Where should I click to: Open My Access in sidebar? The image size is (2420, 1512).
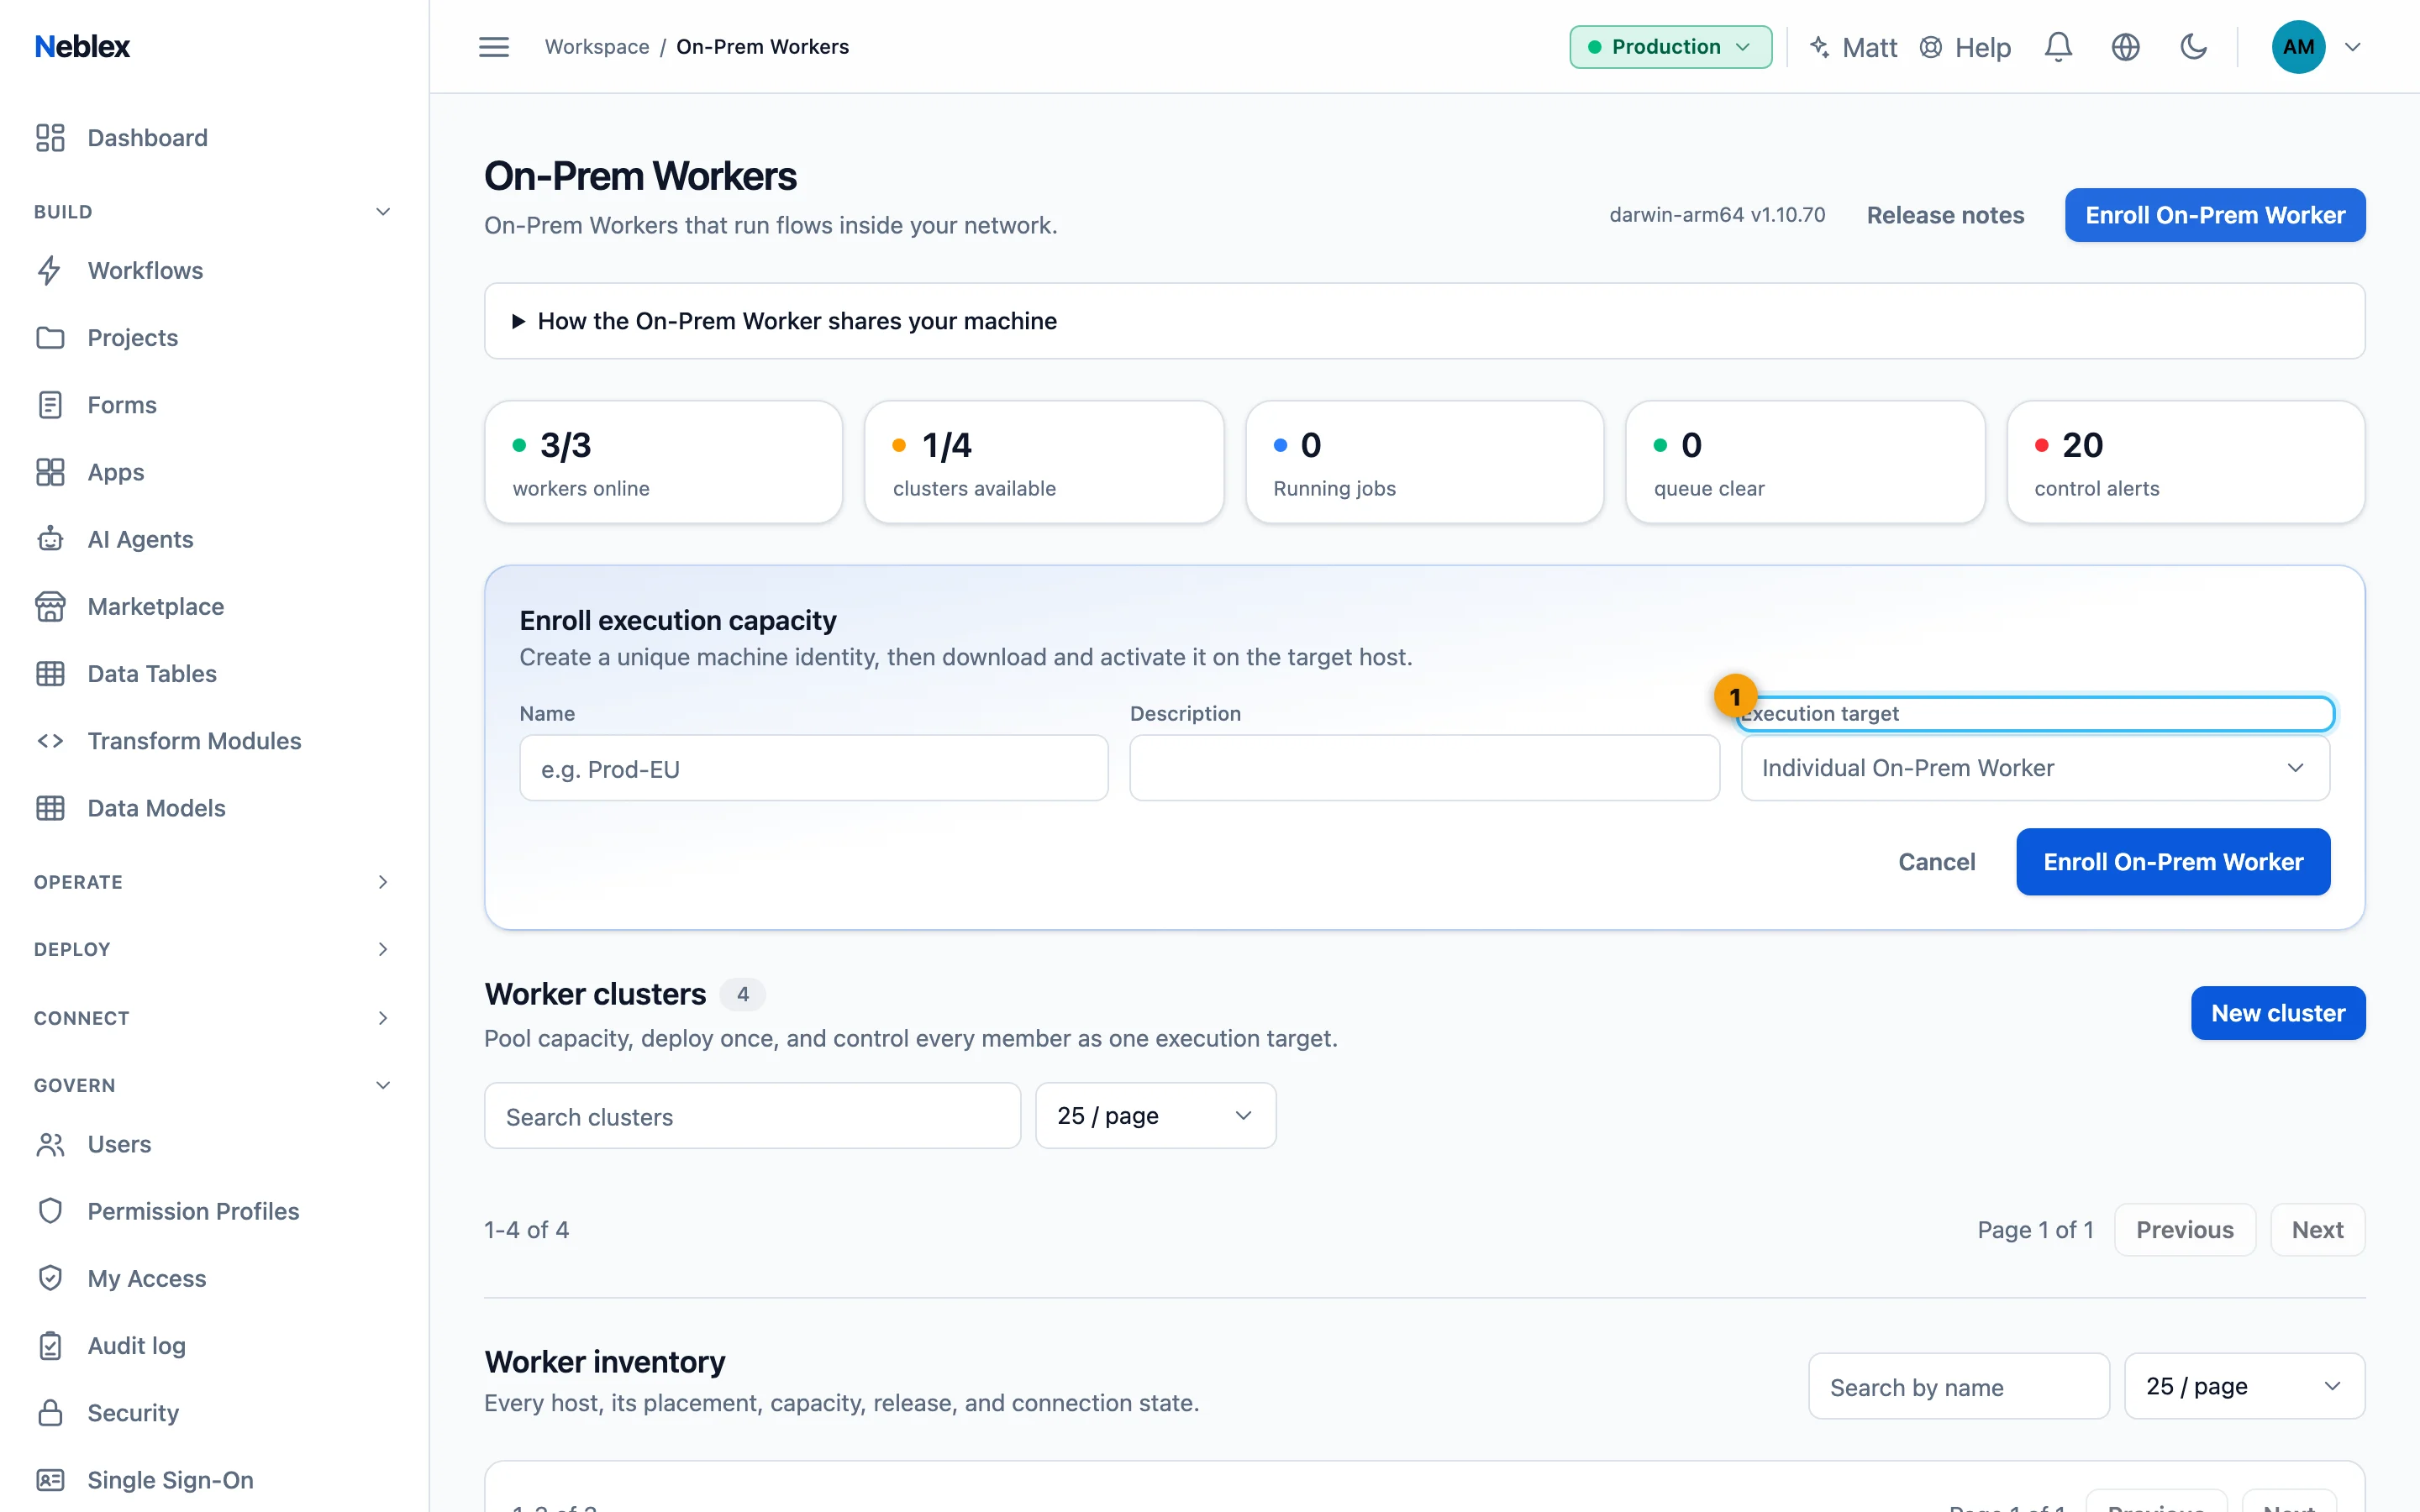click(x=214, y=1279)
